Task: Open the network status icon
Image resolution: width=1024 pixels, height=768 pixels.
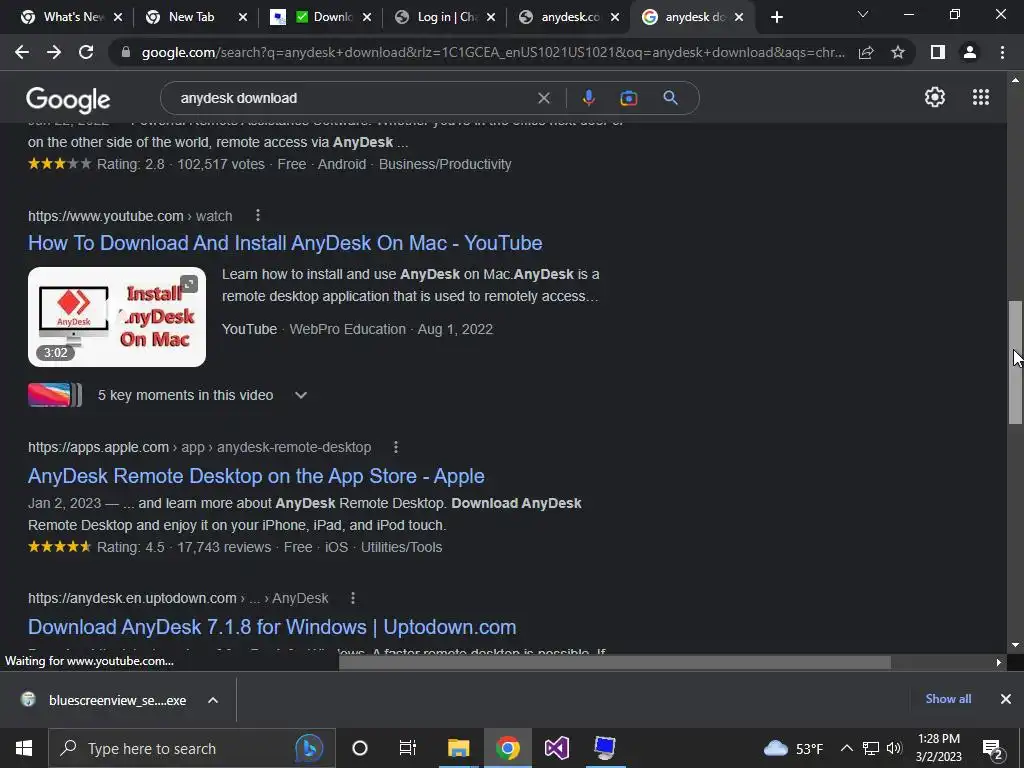Action: 871,748
